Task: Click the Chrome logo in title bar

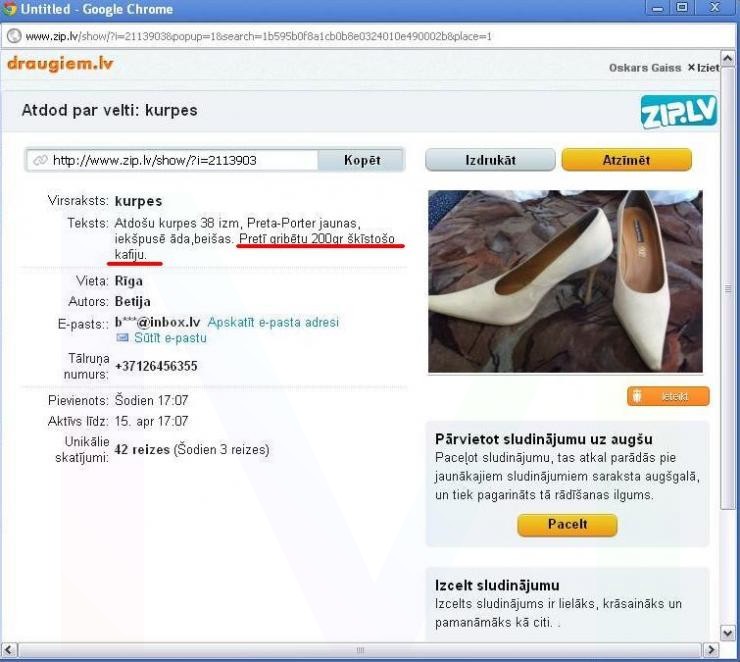Action: [x=9, y=9]
